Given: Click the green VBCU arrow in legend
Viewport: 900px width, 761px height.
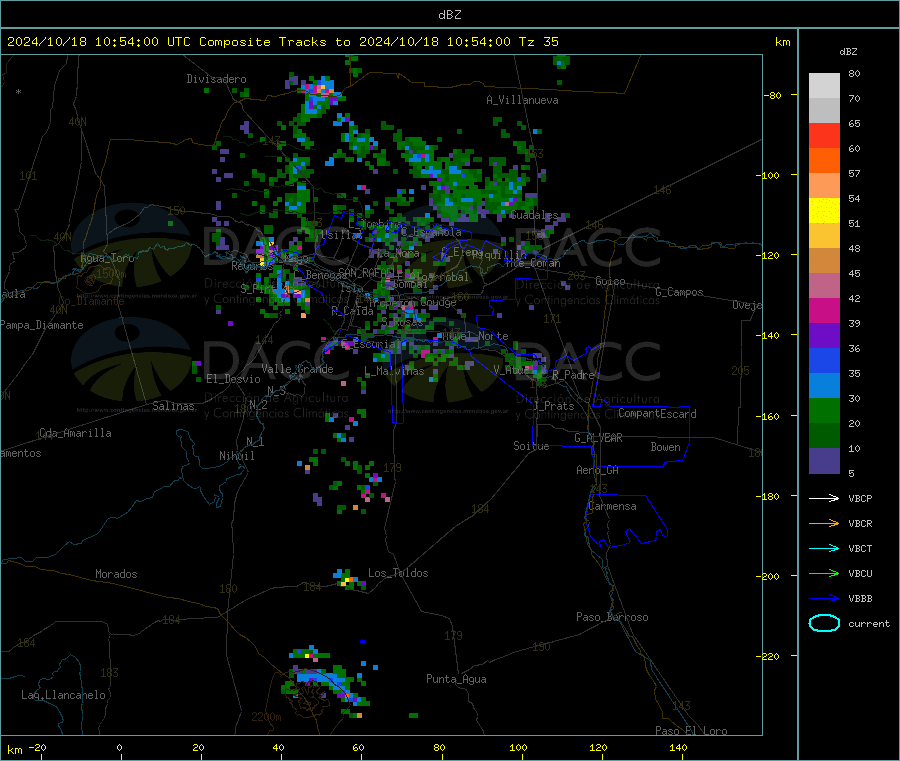Looking at the screenshot, I should coord(824,573).
